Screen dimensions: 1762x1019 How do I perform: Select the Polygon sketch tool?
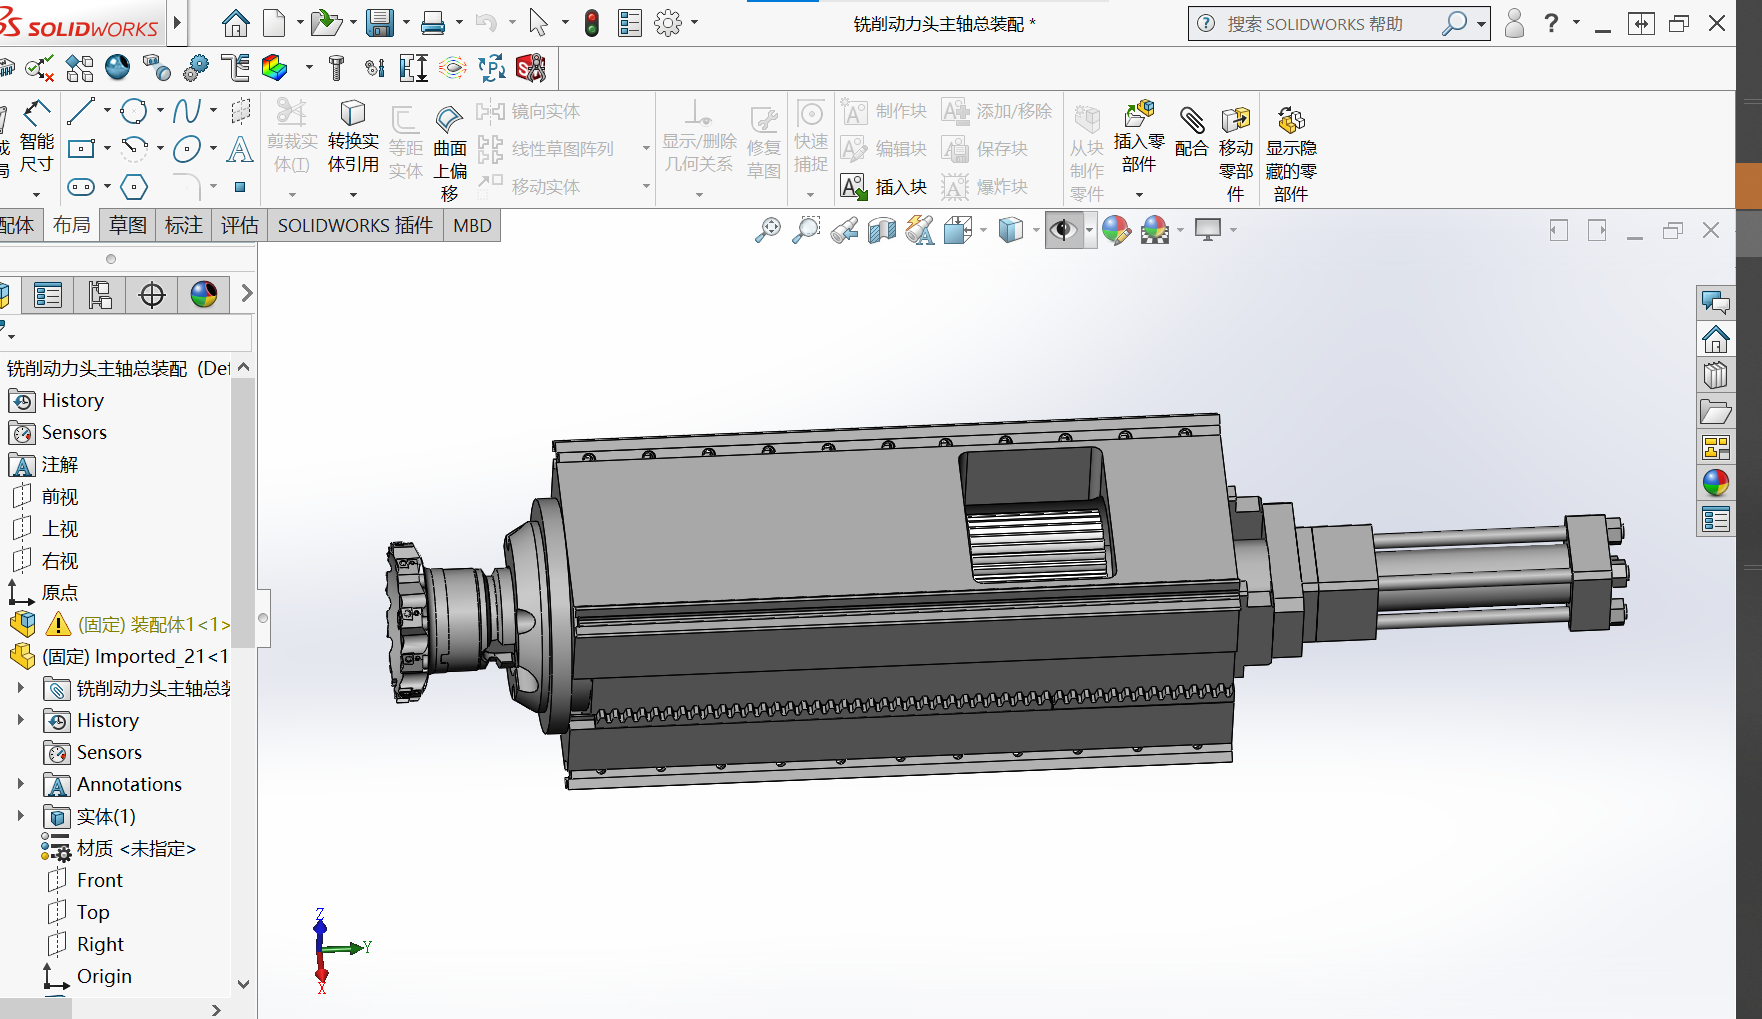(134, 187)
